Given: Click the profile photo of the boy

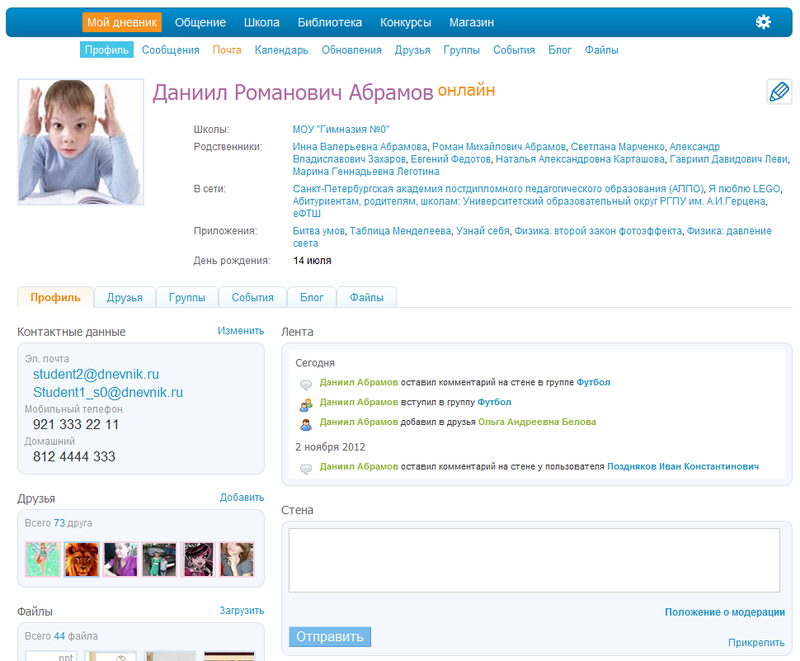Looking at the screenshot, I should (x=81, y=142).
